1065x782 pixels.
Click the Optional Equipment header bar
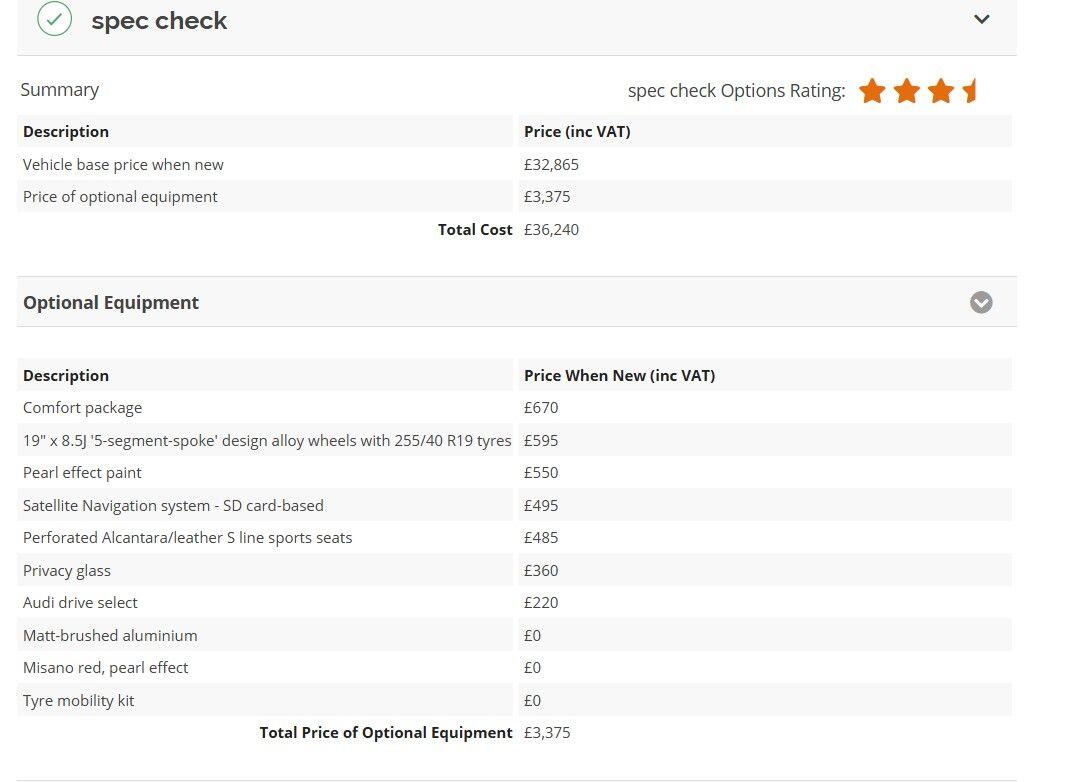tap(517, 302)
